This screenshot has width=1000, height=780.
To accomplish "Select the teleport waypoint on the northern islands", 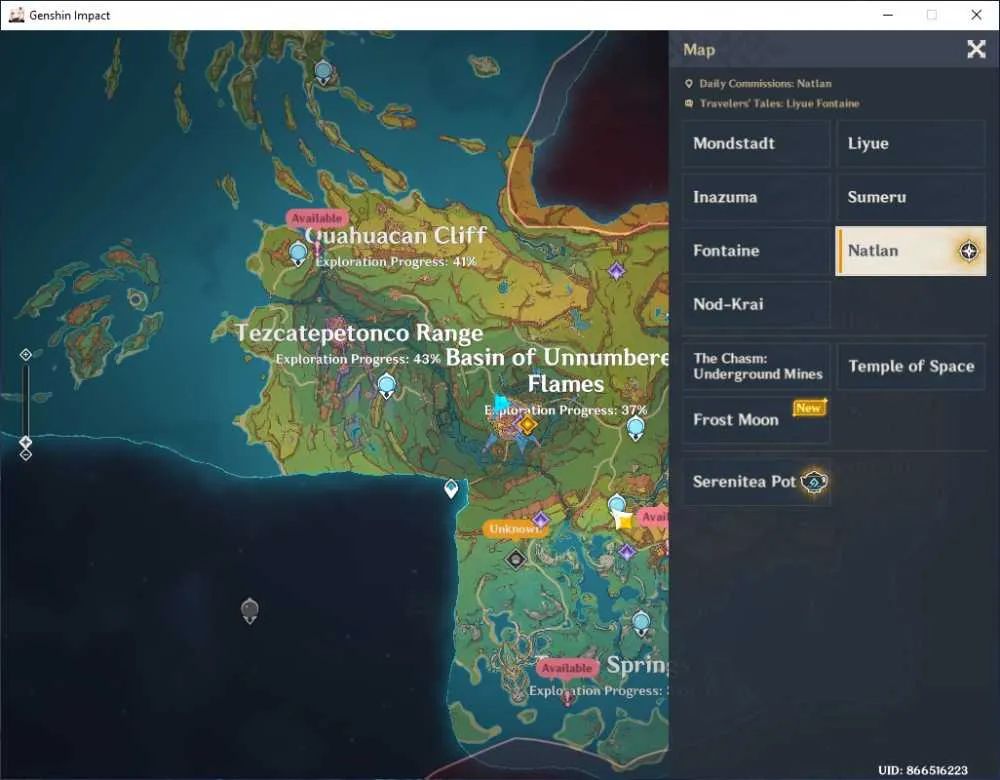I will [323, 72].
